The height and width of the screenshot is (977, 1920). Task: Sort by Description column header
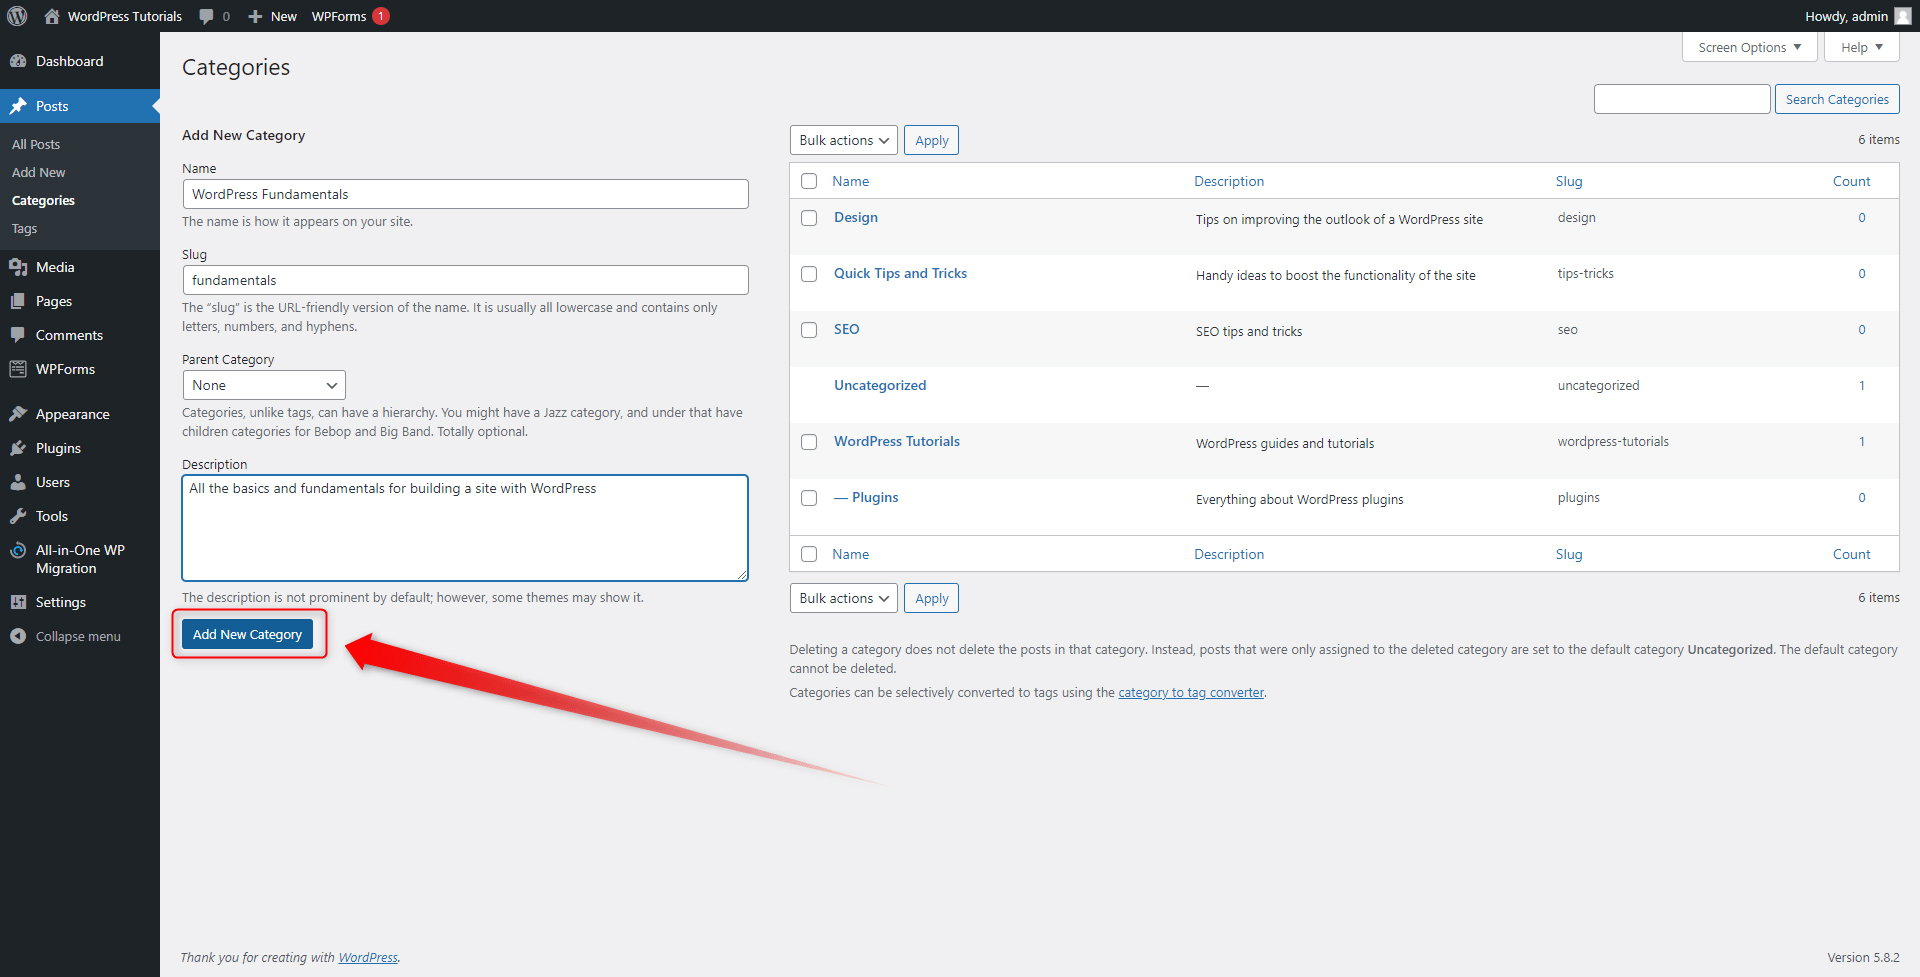[1228, 181]
